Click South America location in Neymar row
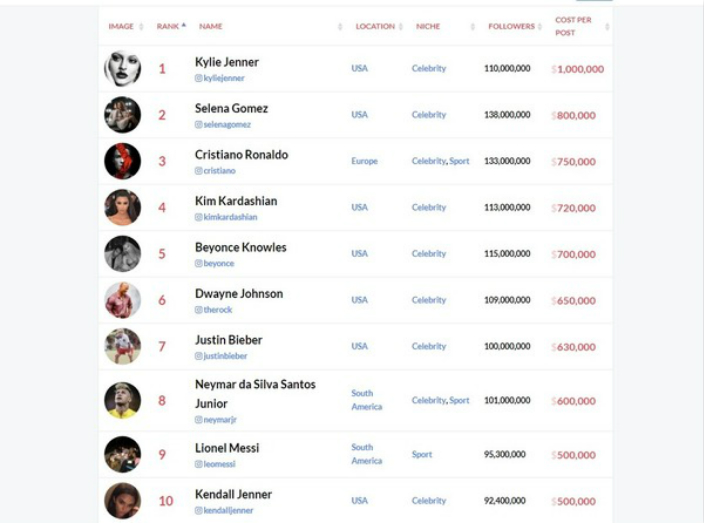The height and width of the screenshot is (523, 704). [x=366, y=400]
